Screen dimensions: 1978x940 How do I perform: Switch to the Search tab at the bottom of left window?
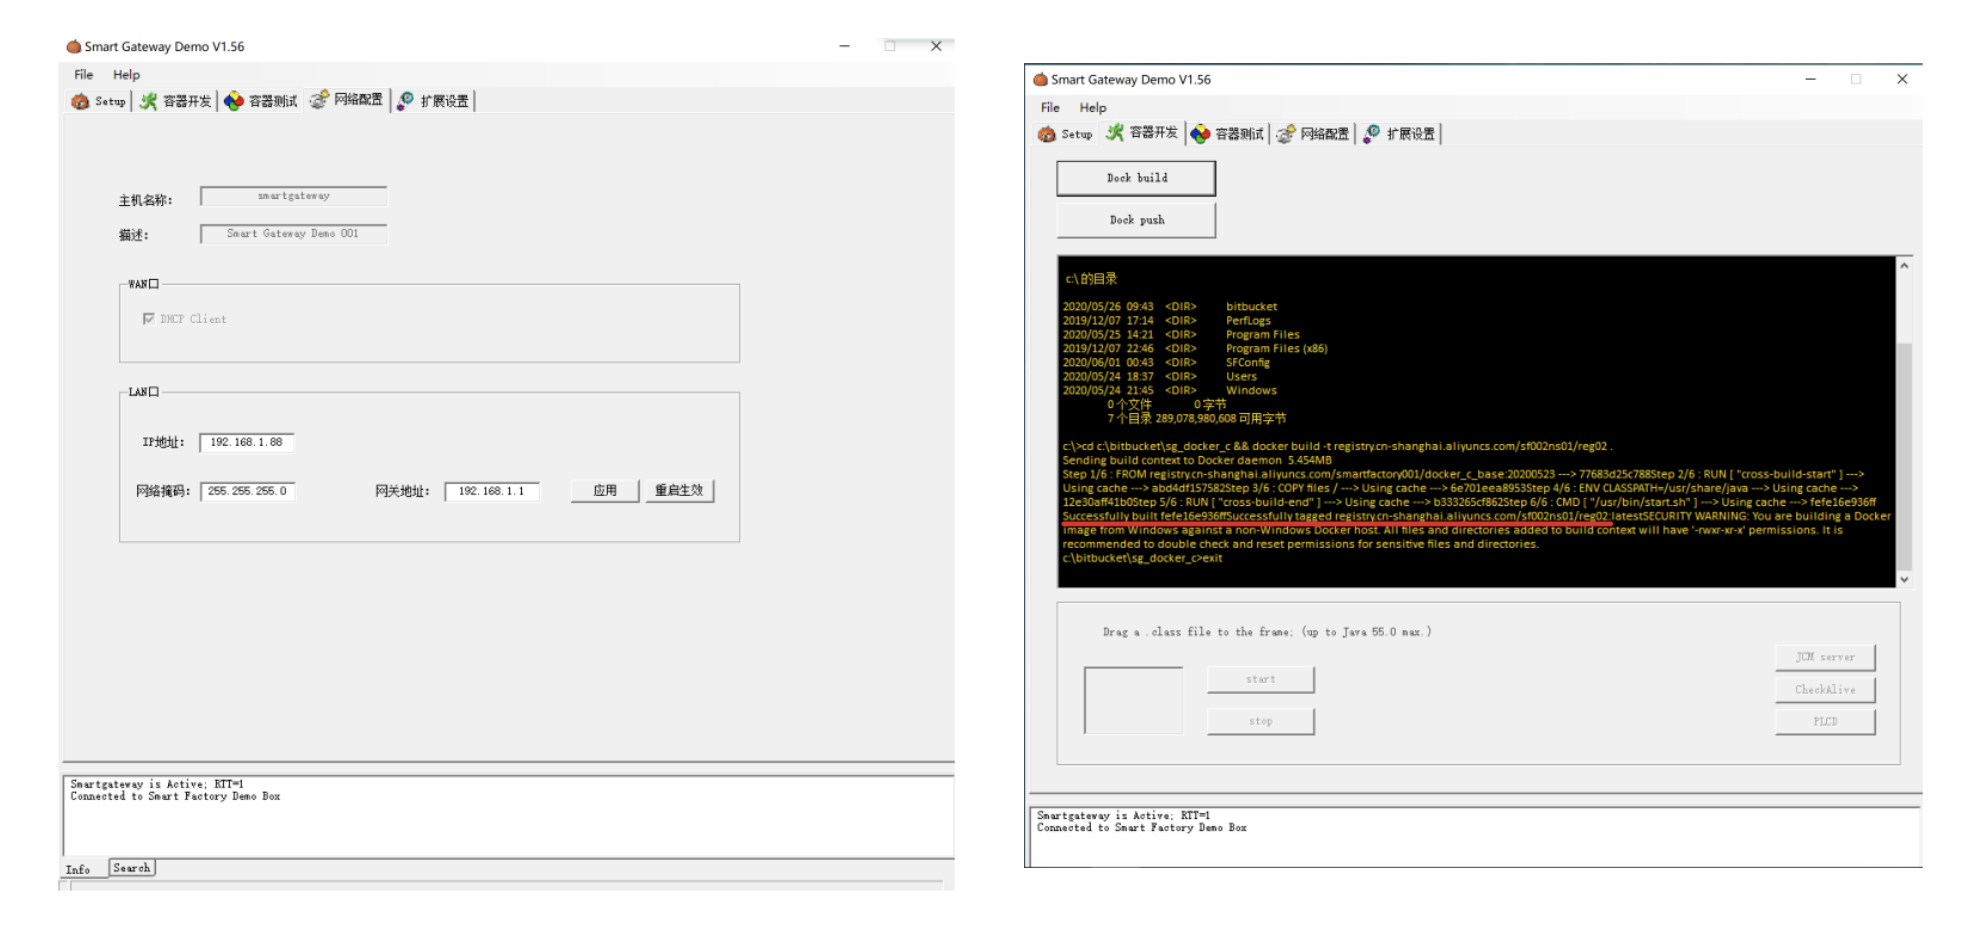[131, 868]
